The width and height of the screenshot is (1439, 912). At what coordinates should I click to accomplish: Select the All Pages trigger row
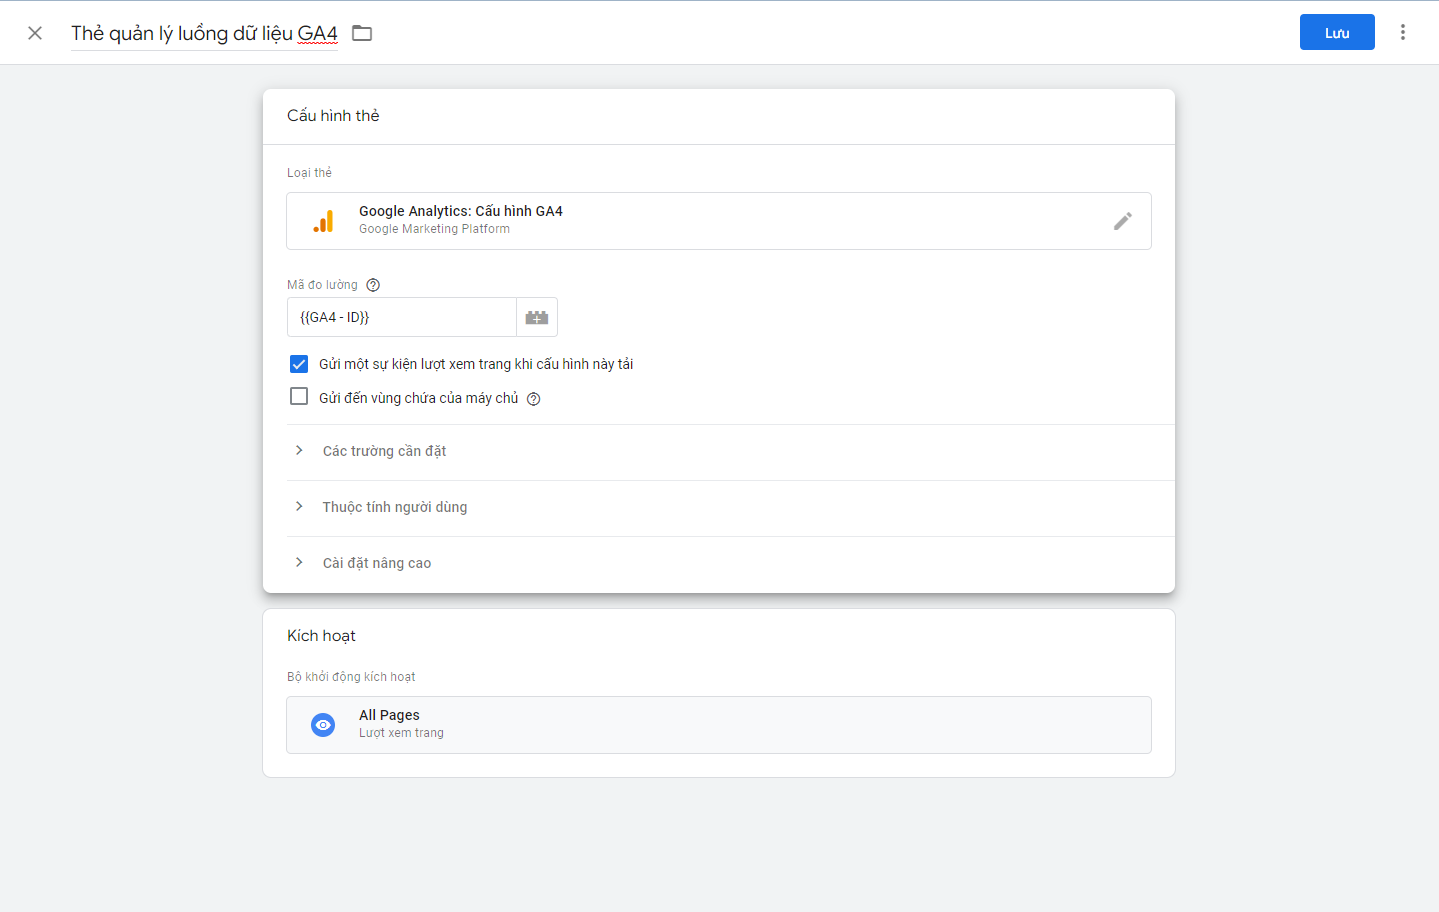point(719,725)
